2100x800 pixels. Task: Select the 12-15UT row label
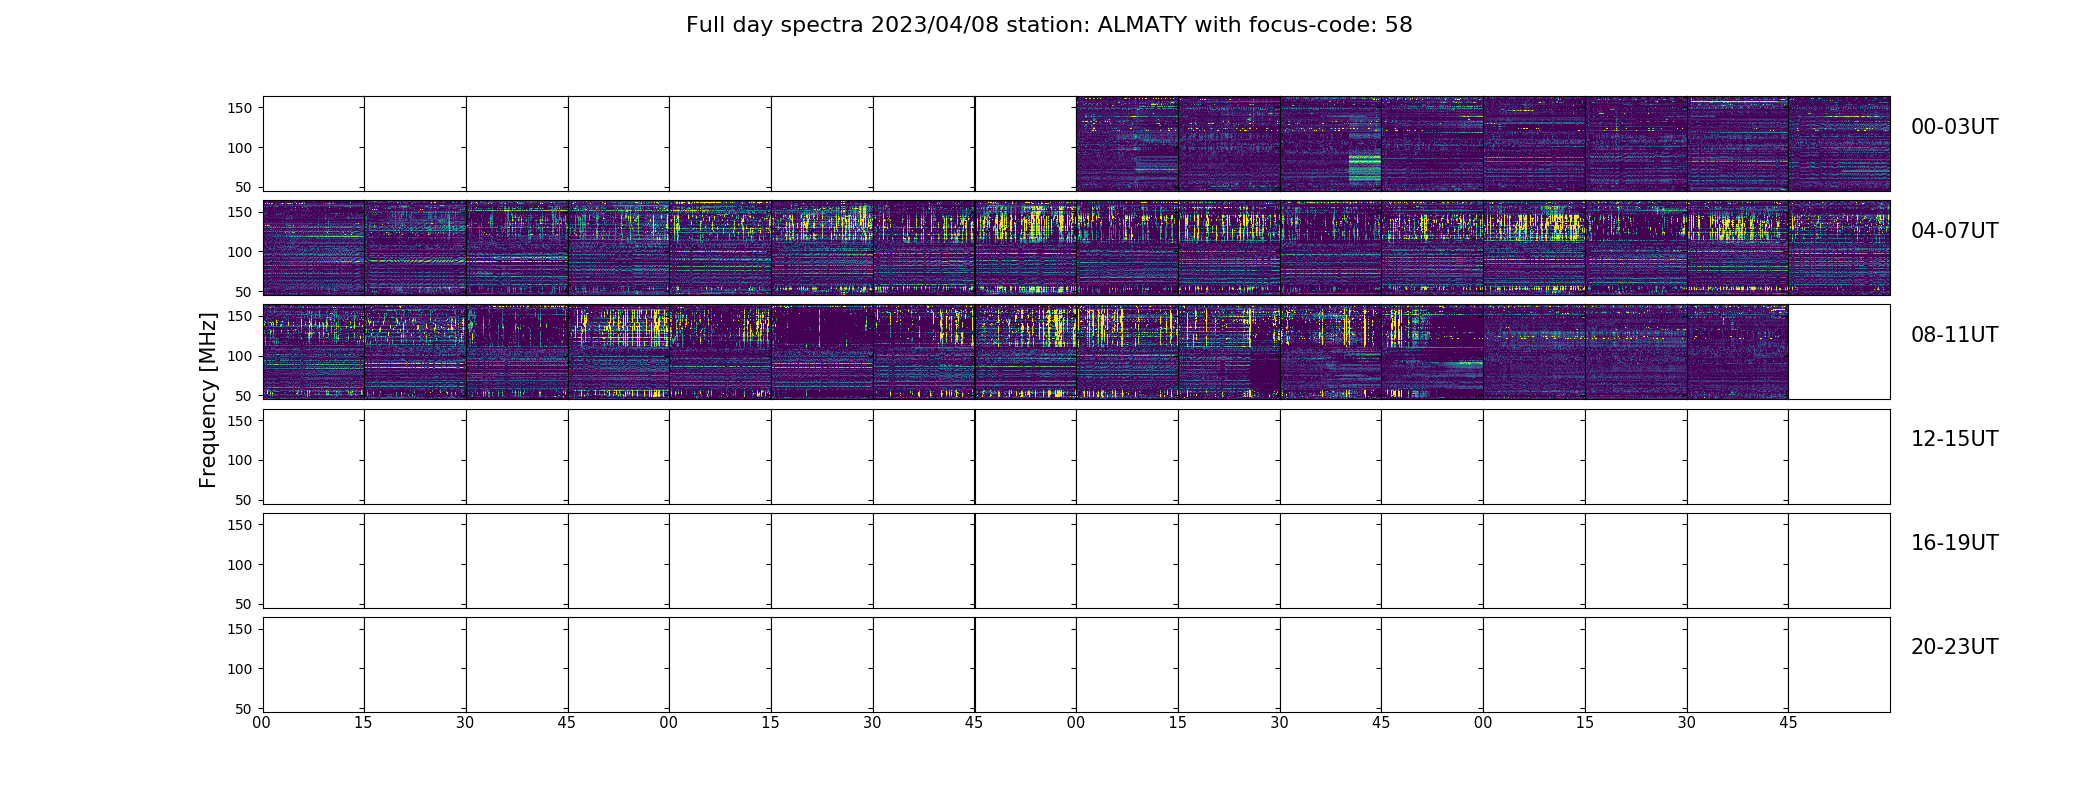coord(1954,439)
